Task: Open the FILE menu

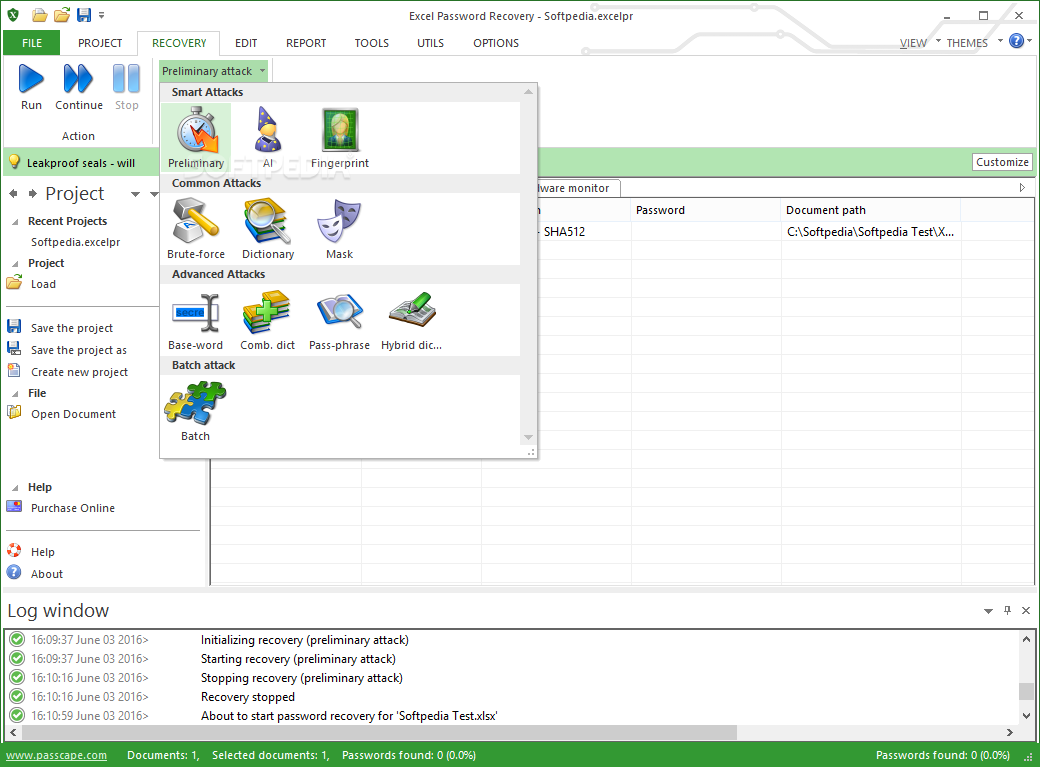Action: coord(32,43)
